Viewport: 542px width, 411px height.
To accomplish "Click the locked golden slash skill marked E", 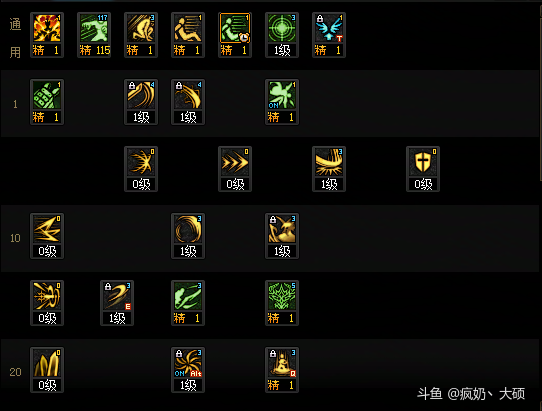I will click(x=117, y=303).
